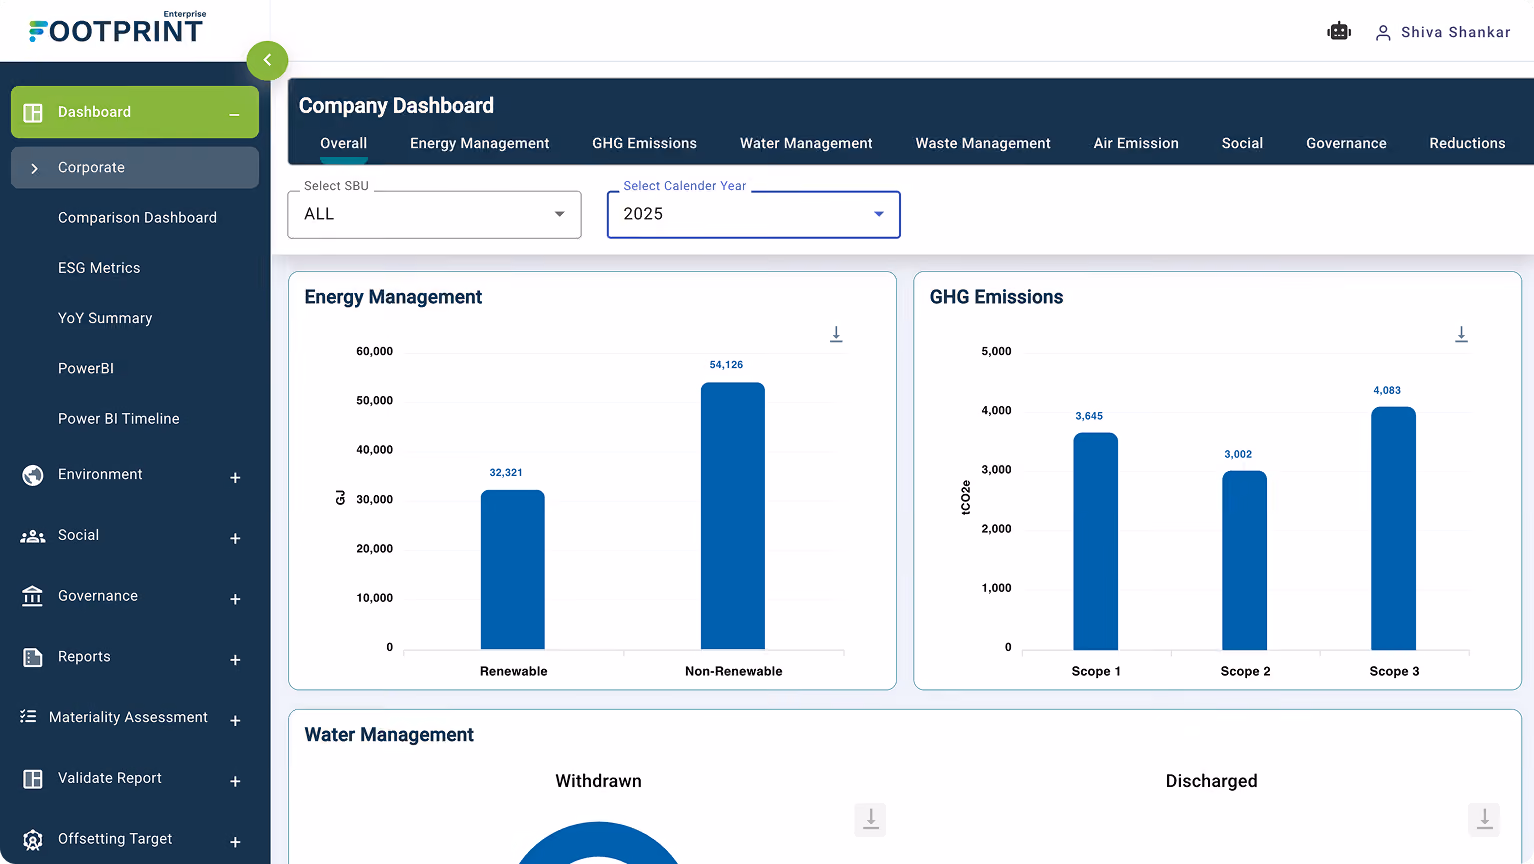Switch to the Waste Management tab

983,143
